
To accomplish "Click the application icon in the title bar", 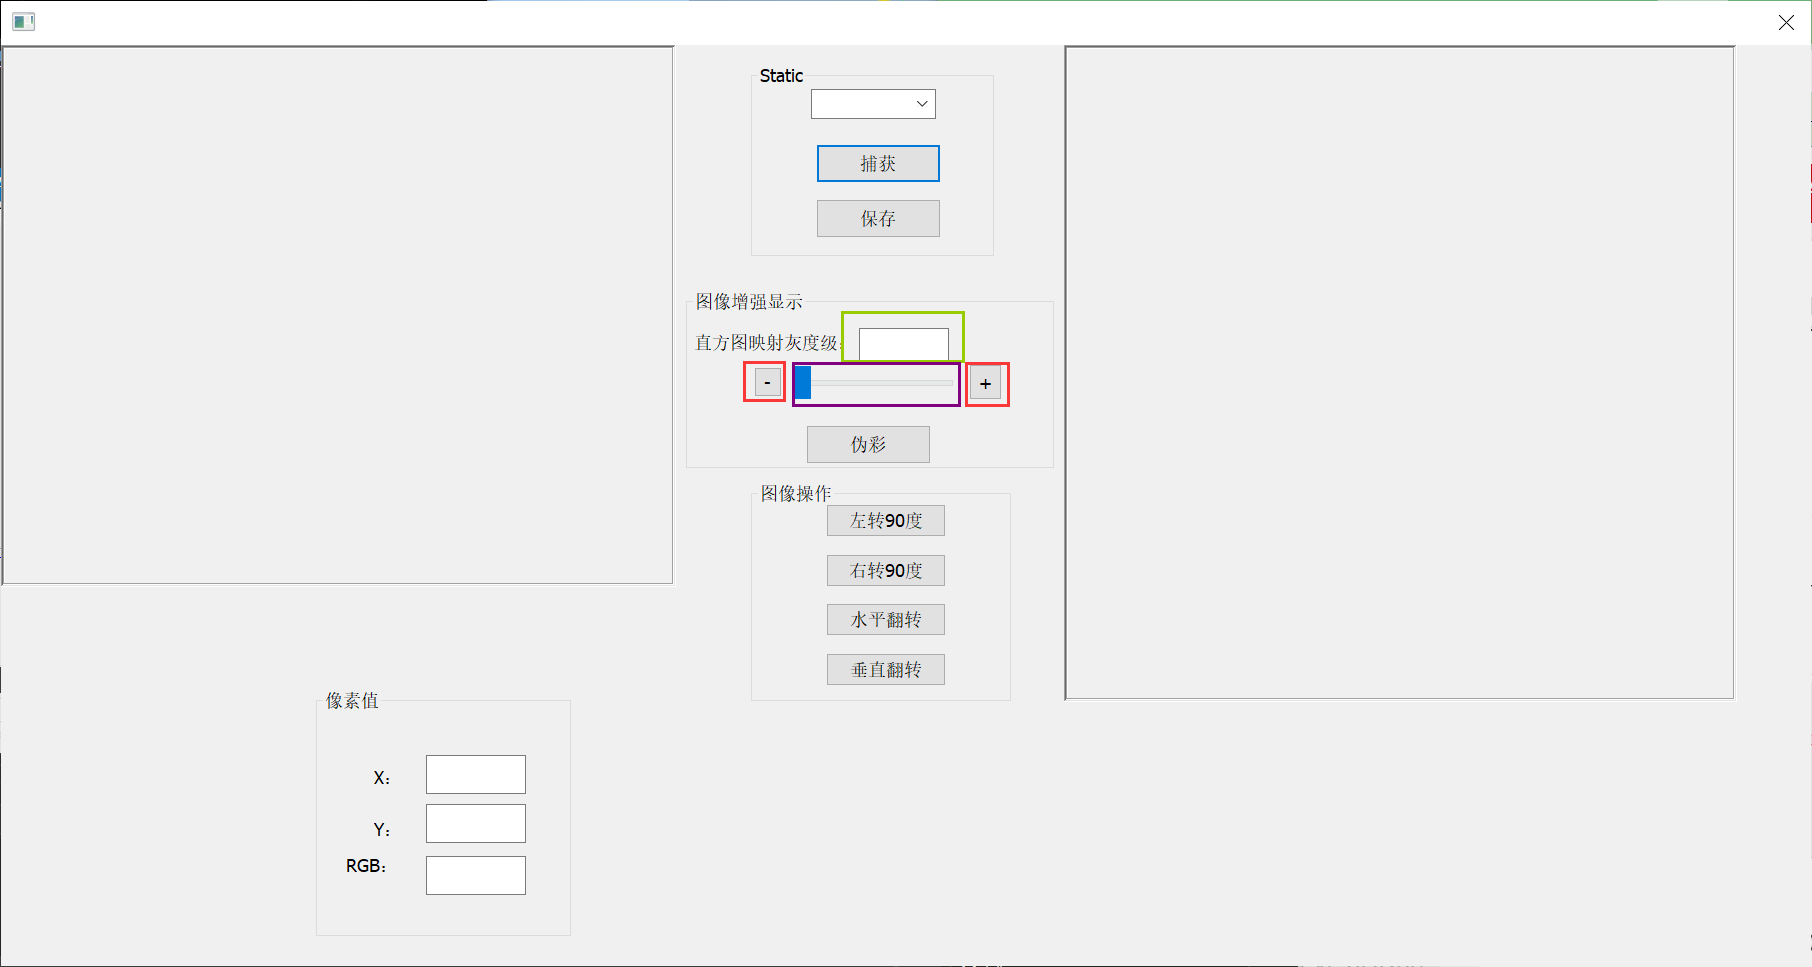I will (x=23, y=21).
